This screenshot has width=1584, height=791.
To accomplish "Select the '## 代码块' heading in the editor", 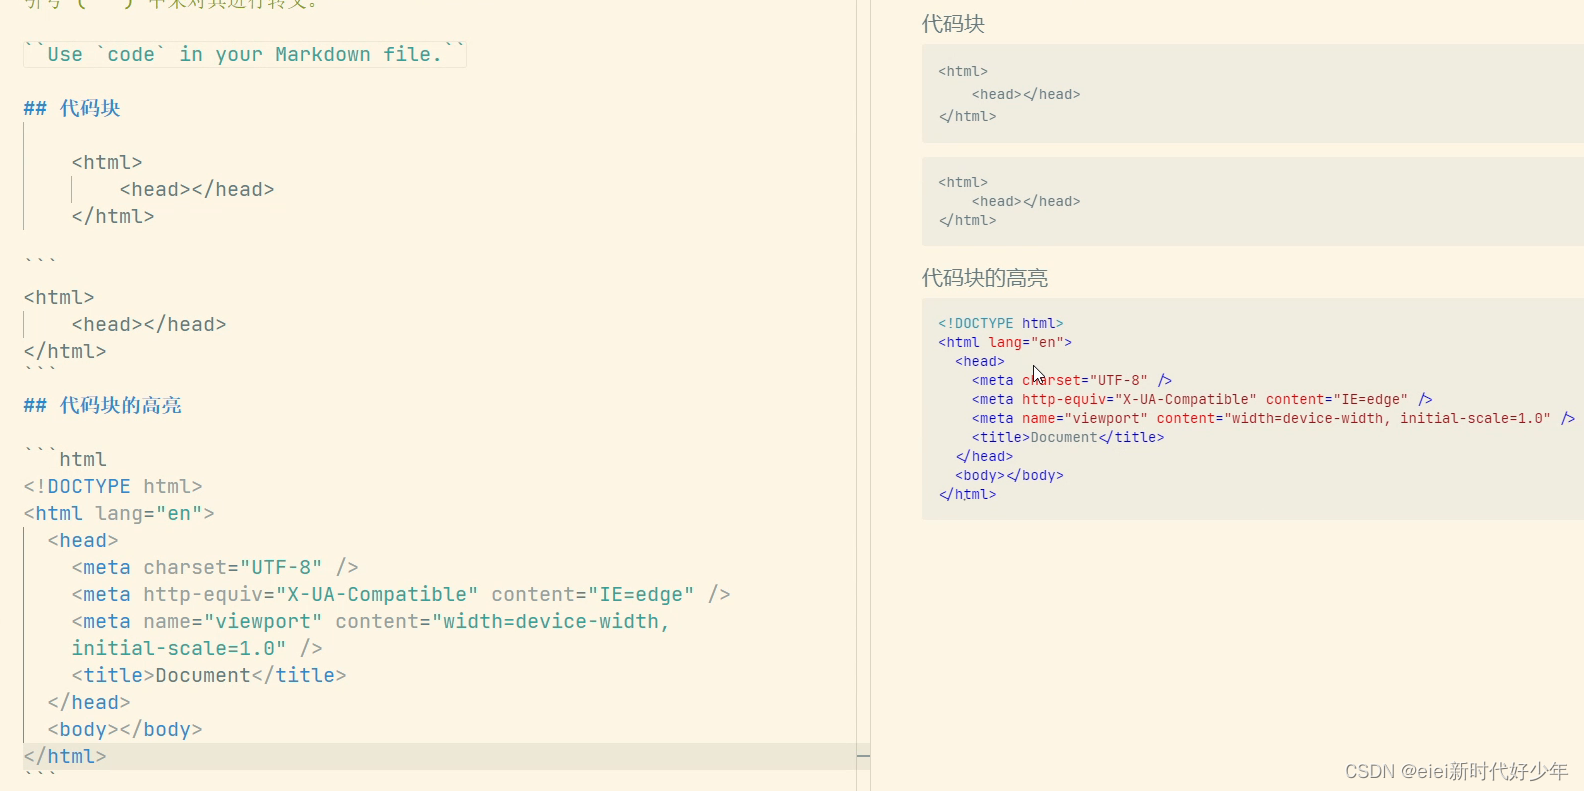I will click(x=72, y=108).
